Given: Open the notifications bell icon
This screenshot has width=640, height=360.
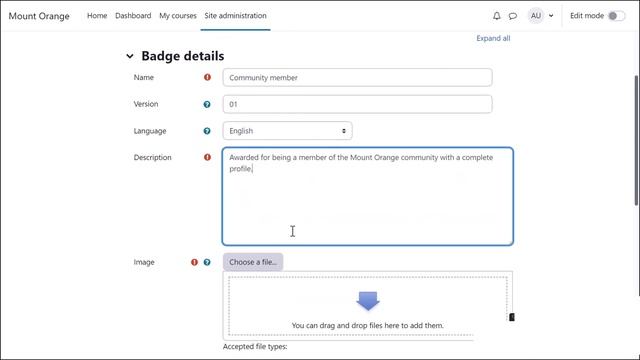Looking at the screenshot, I should 496,16.
